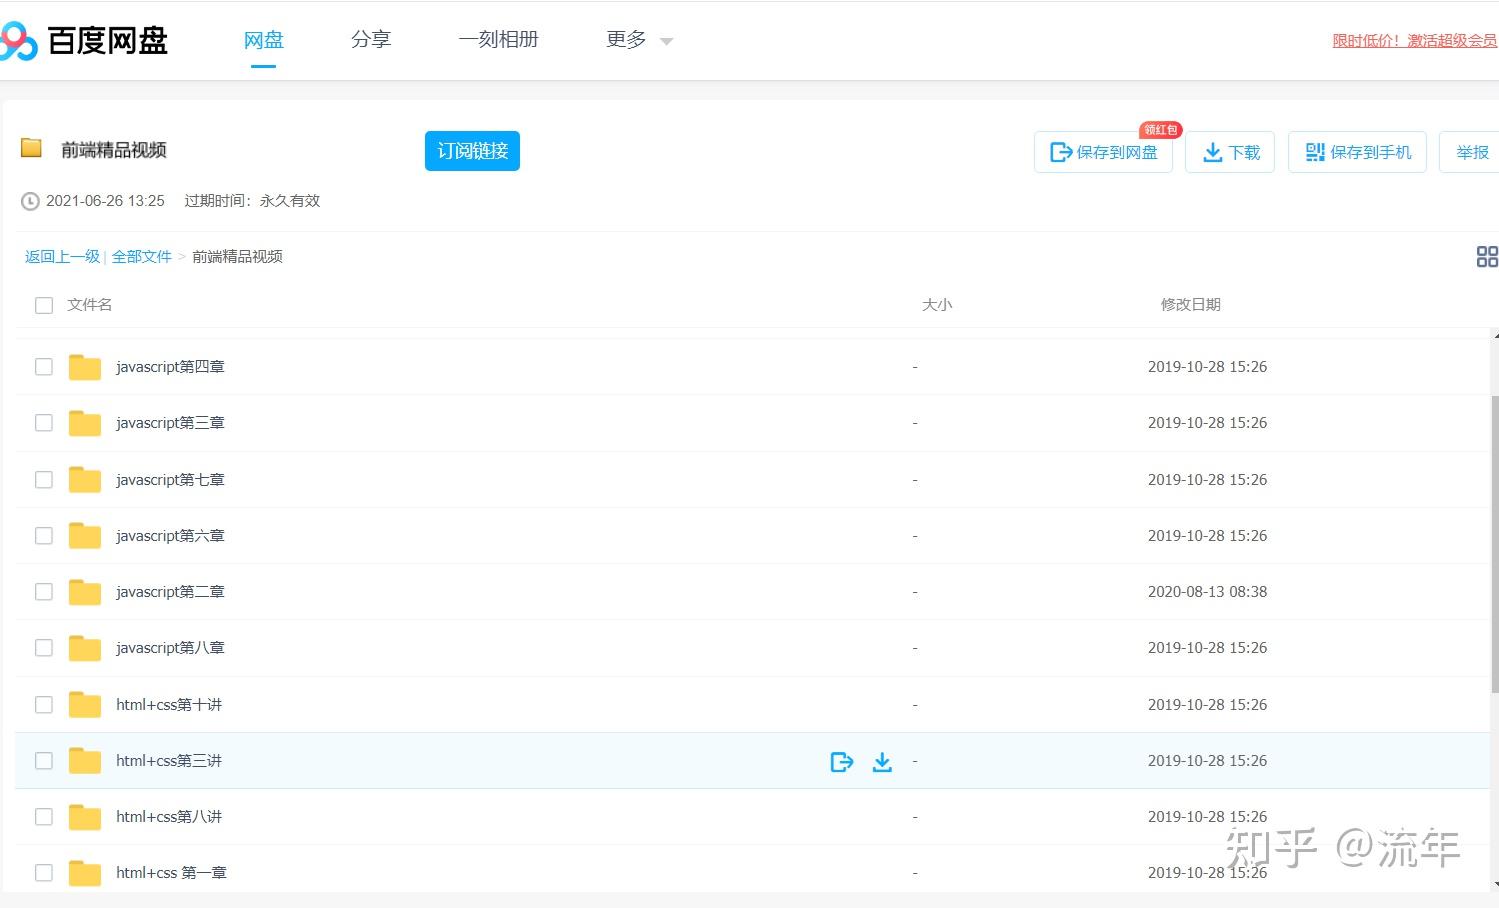Open the javascript第三章 folder icon

(85, 423)
